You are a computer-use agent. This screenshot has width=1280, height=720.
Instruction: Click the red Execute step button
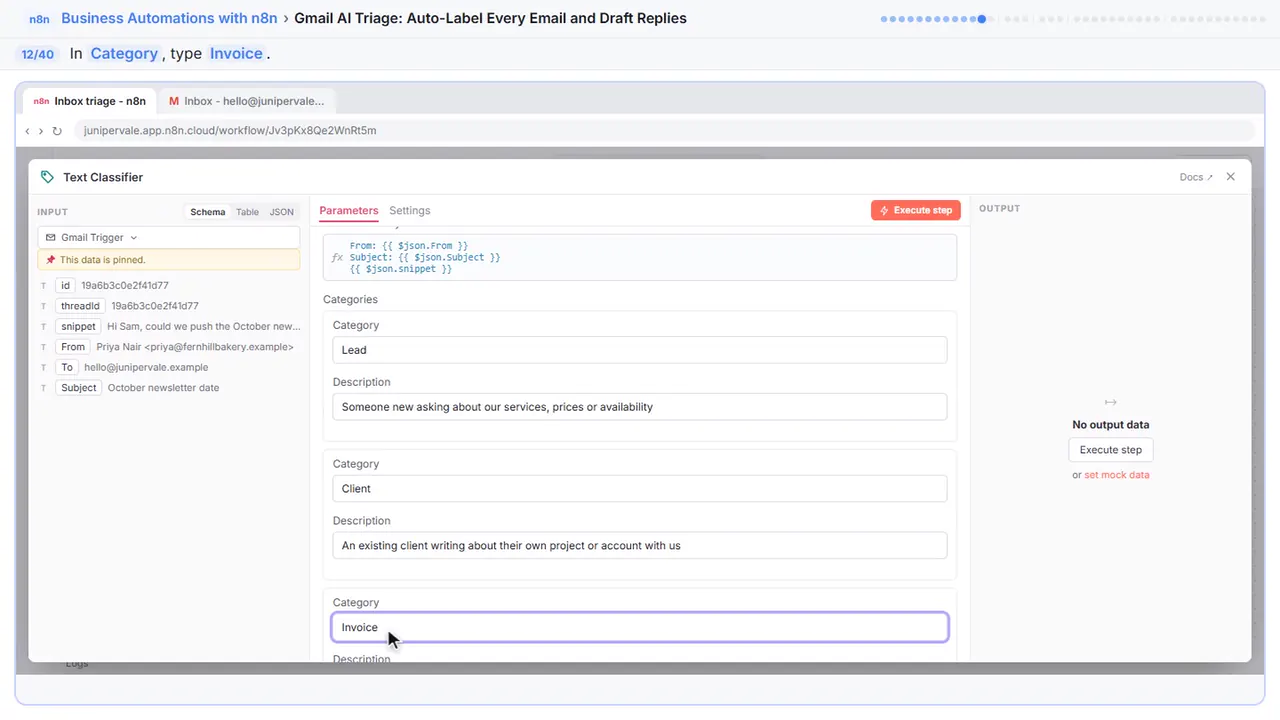point(916,211)
